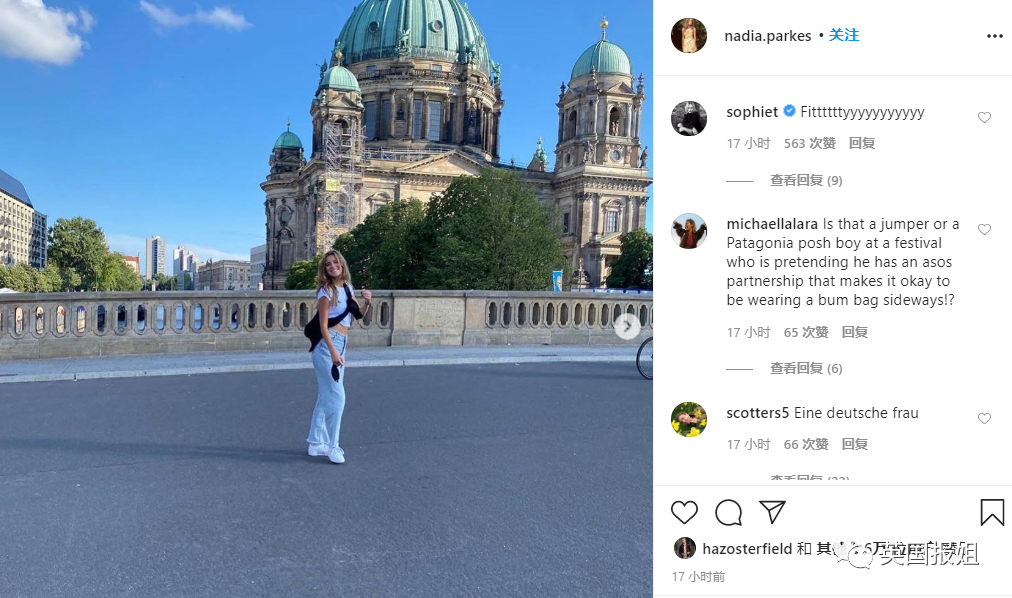Expand the replies under scotters5's comment
The image size is (1012, 598).
coord(810,478)
